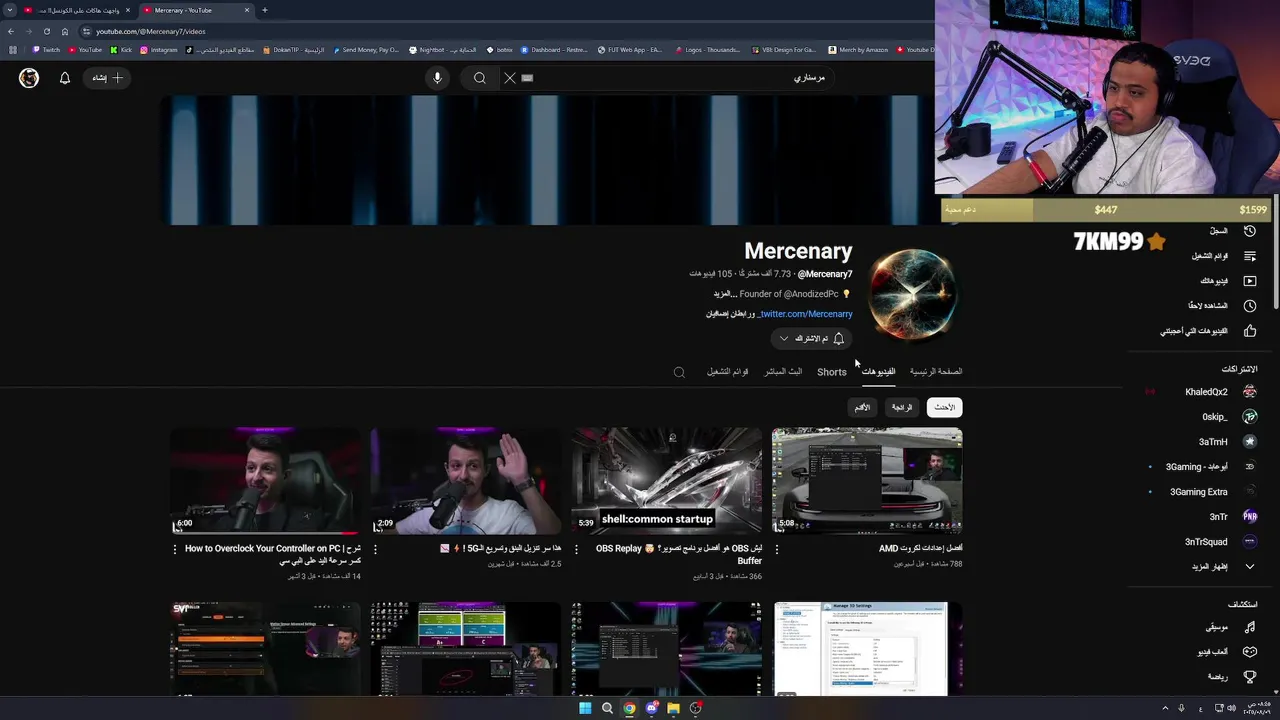Click How to Overclock Your Controller title

[273, 555]
